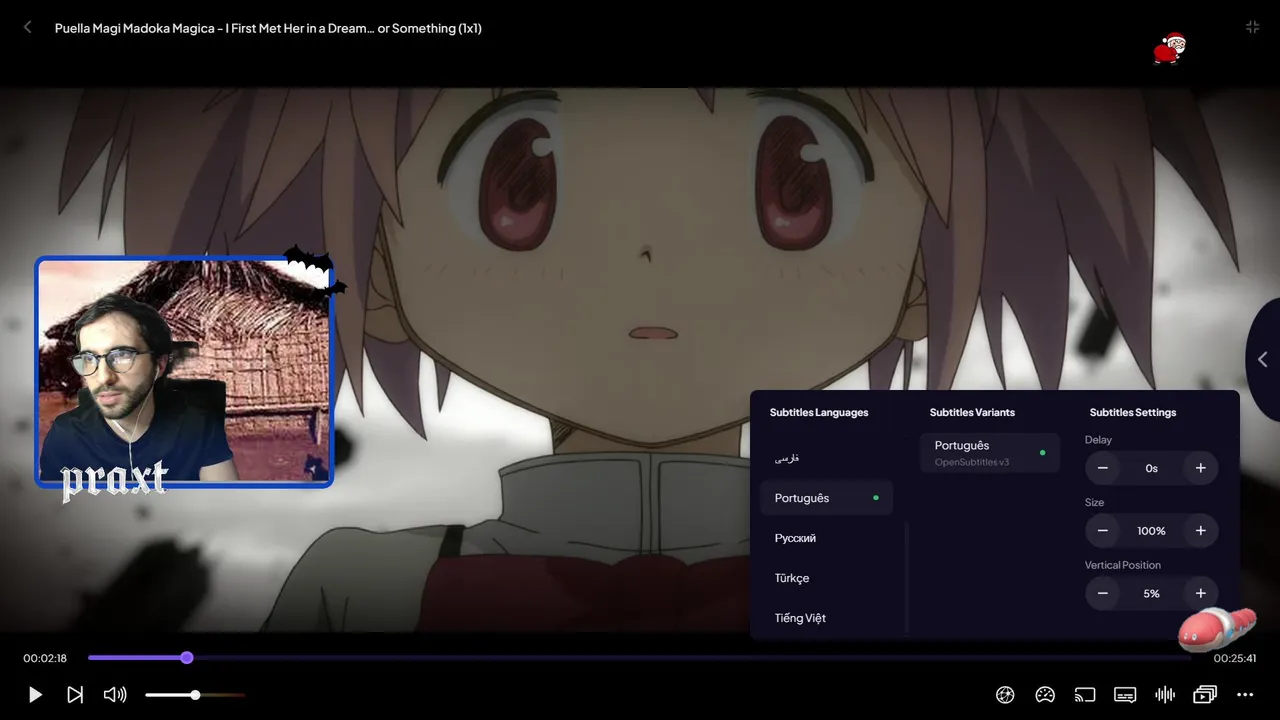Viewport: 1280px width, 720px height.
Task: Open the more options ellipsis menu
Action: point(1245,694)
